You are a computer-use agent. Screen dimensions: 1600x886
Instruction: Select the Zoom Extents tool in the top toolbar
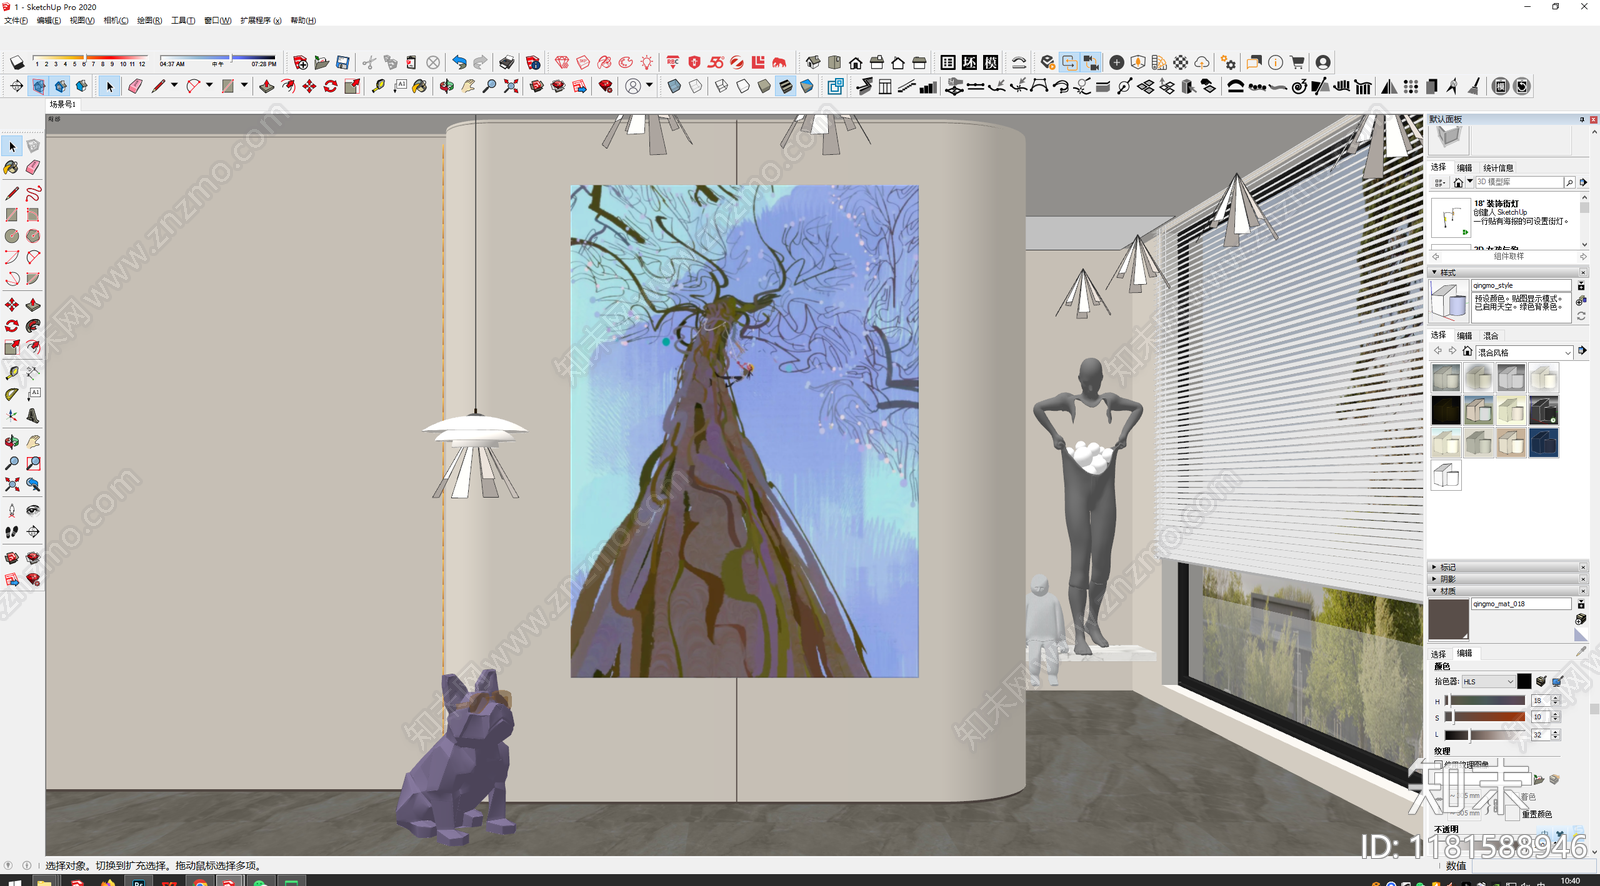point(511,86)
